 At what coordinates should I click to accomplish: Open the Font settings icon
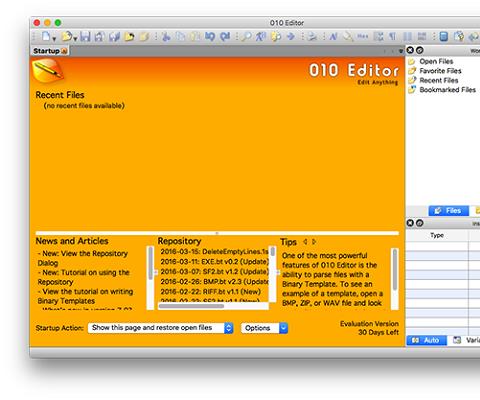pos(334,36)
